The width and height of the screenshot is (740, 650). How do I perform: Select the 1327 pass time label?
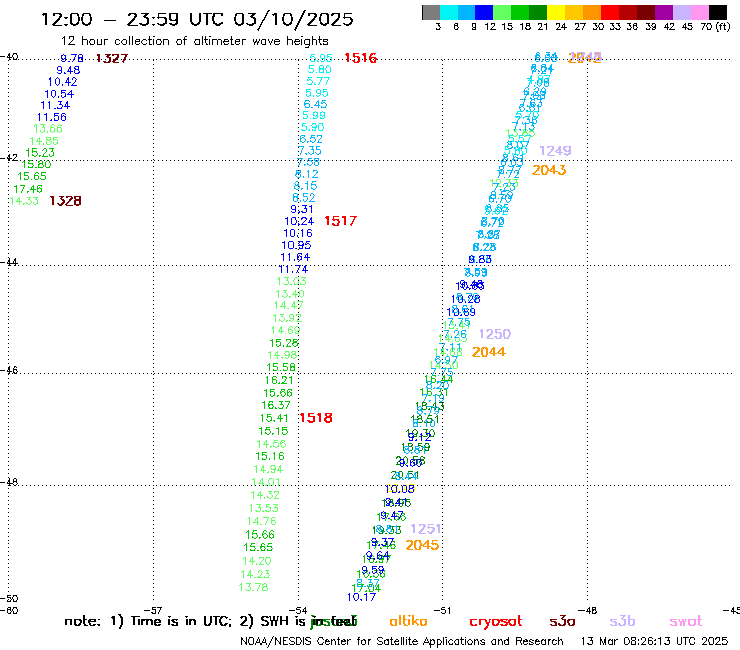(x=112, y=58)
